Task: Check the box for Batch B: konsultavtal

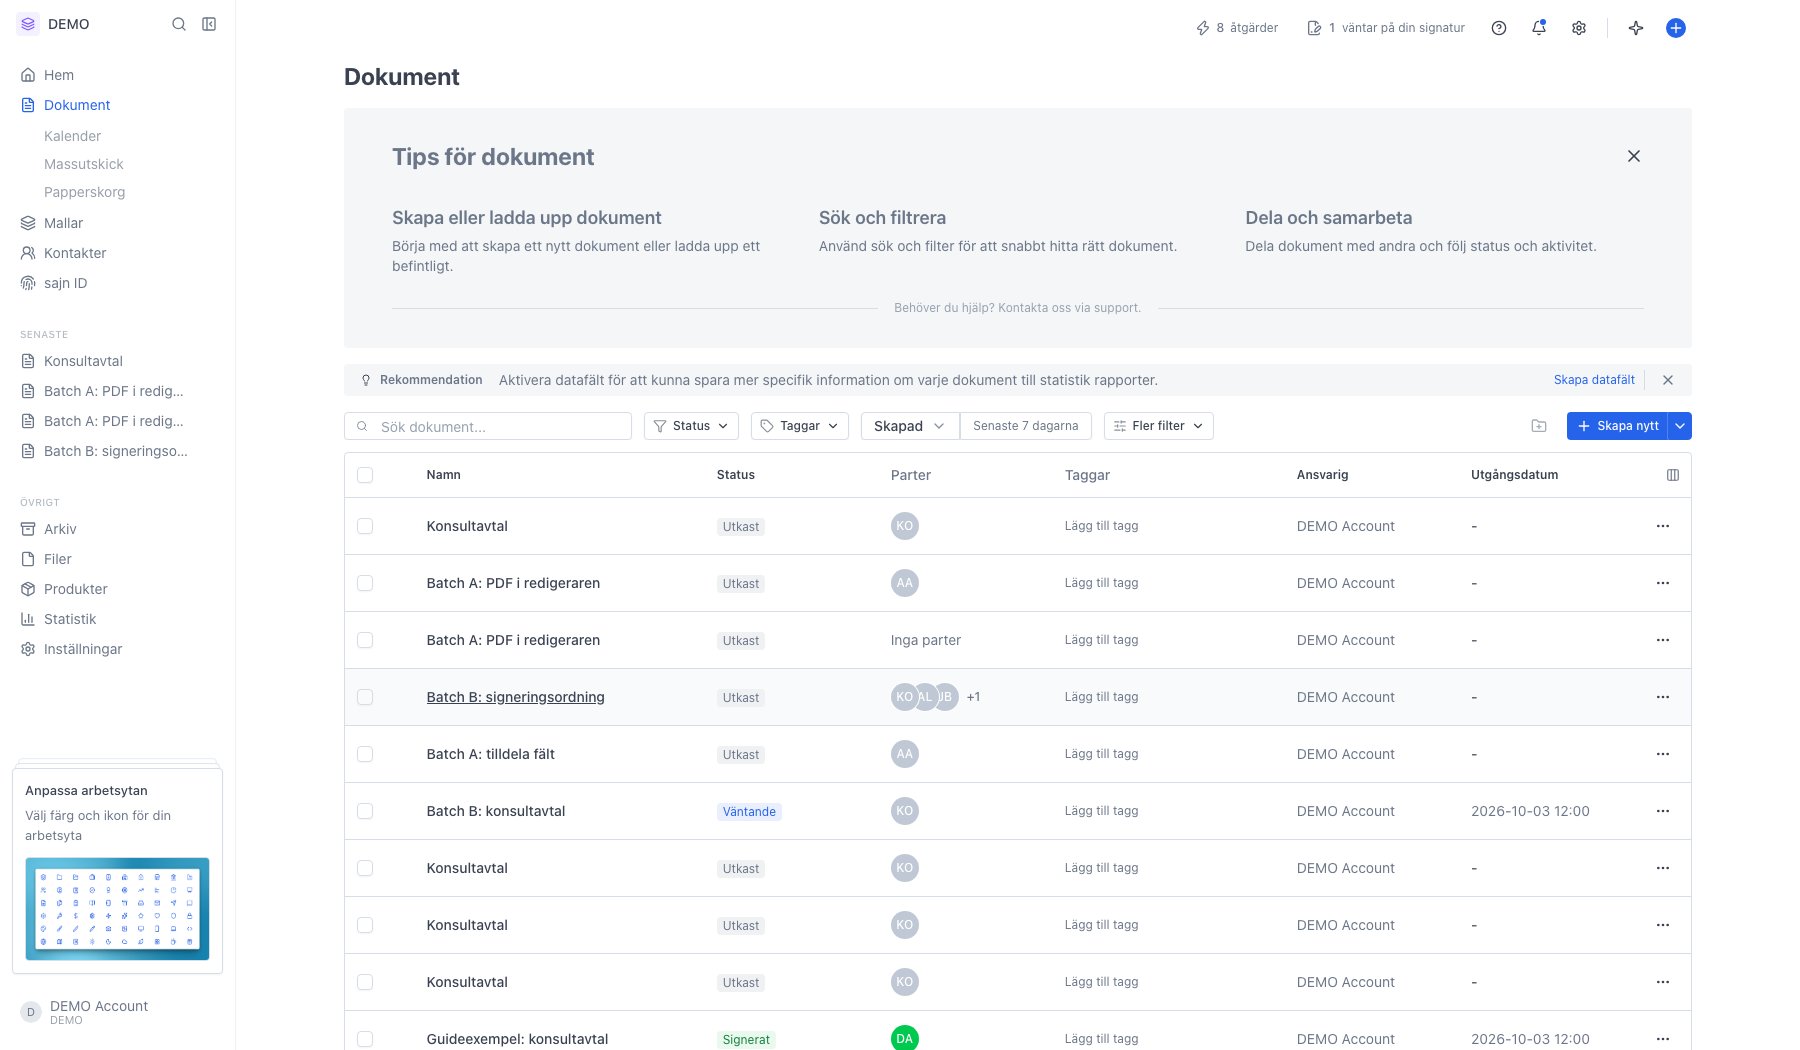Action: [x=365, y=811]
